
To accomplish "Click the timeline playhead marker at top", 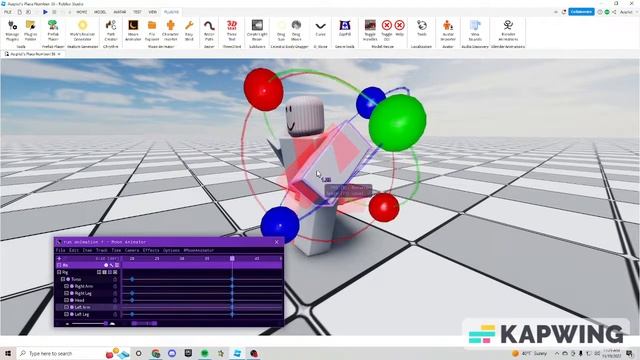I will [x=232, y=258].
